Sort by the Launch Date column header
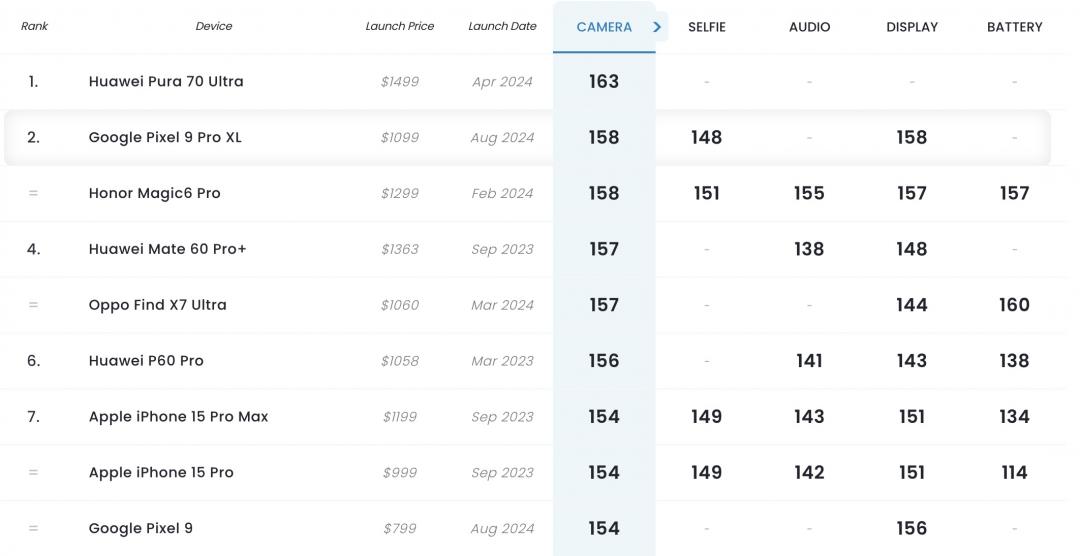The height and width of the screenshot is (556, 1080). click(x=502, y=26)
